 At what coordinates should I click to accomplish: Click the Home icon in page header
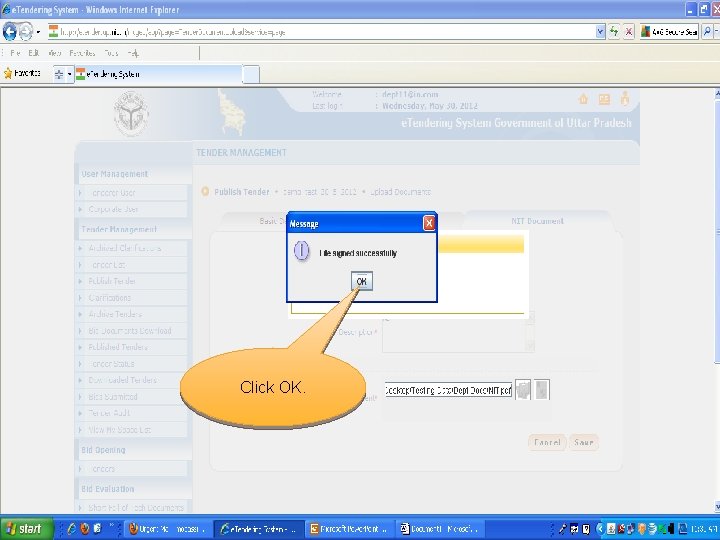[583, 99]
